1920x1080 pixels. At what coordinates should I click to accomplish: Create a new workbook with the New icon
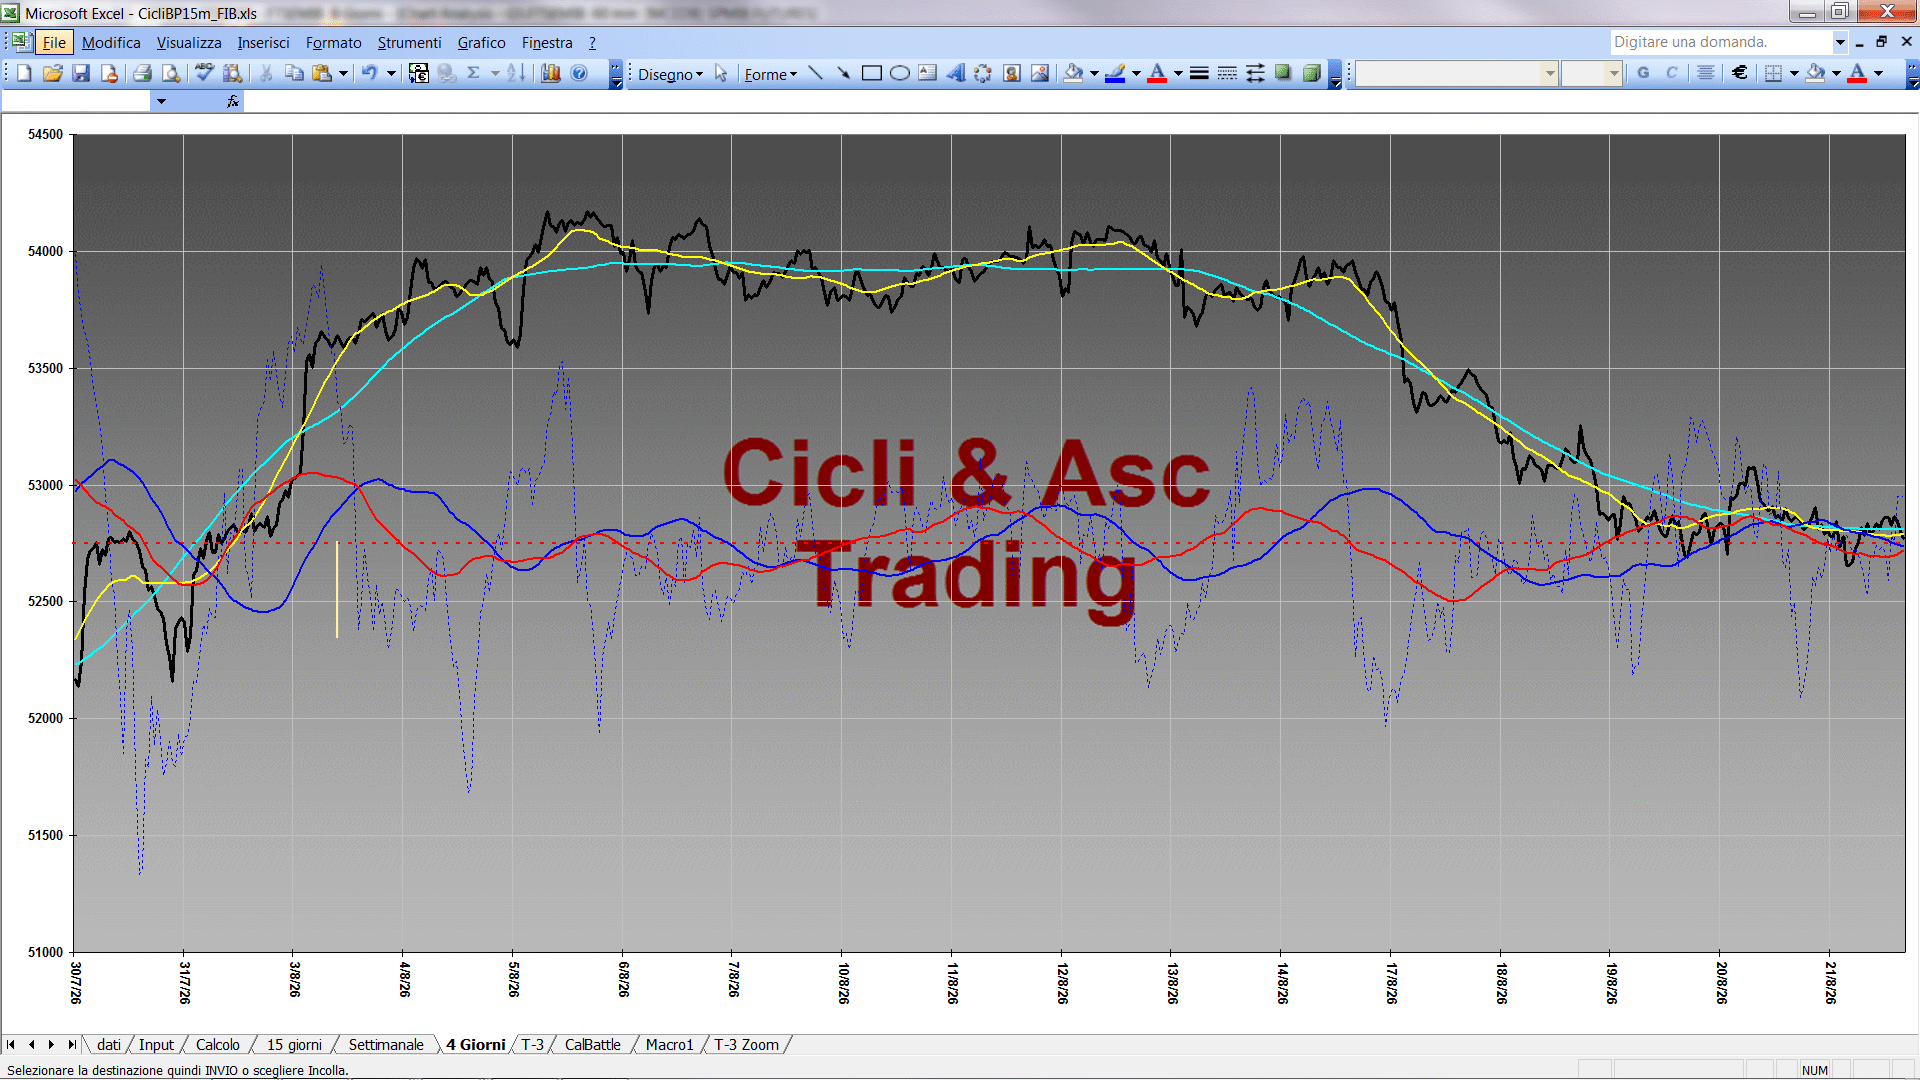(x=24, y=73)
